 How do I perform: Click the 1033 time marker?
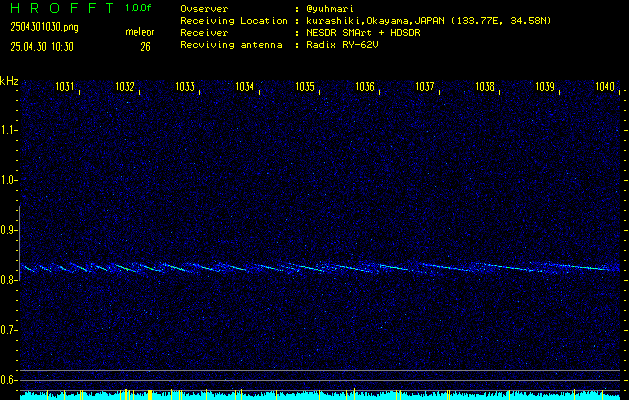click(185, 86)
